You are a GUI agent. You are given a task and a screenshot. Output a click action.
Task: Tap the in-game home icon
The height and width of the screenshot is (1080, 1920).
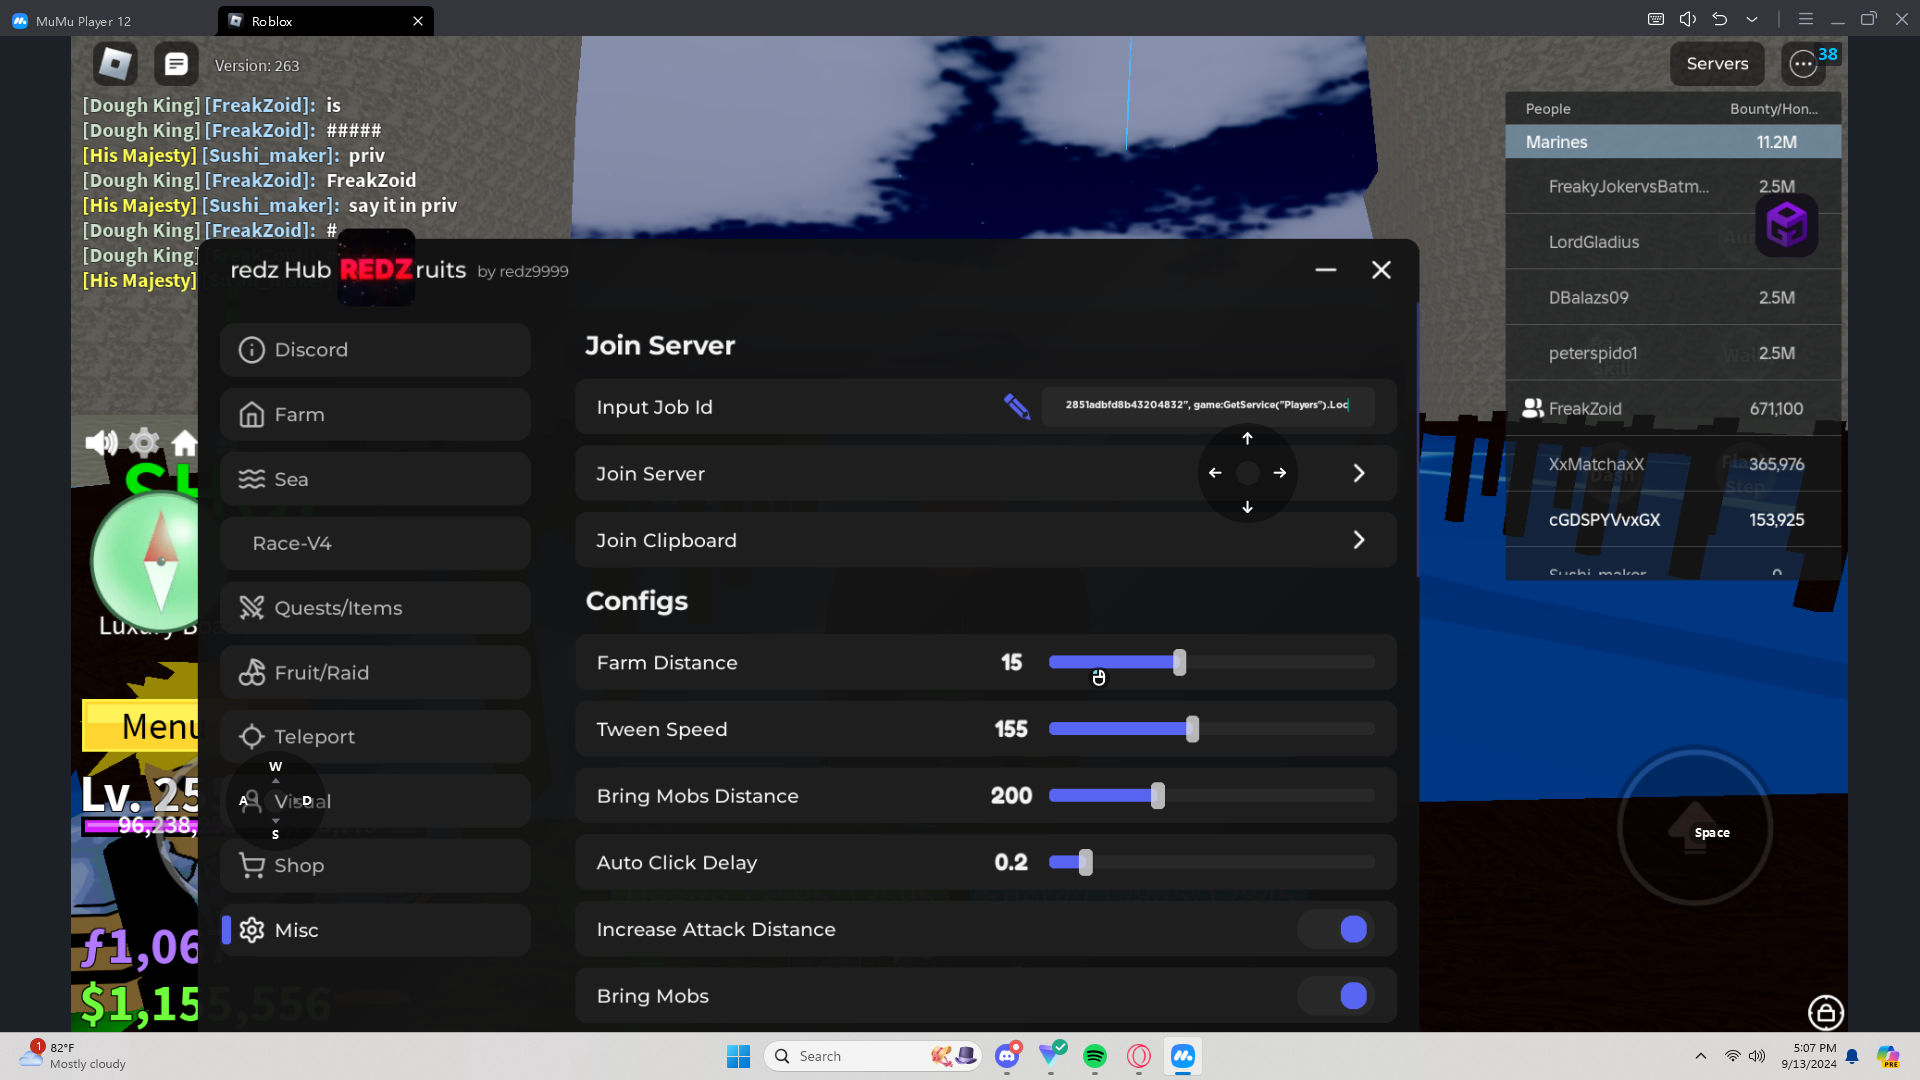(x=185, y=442)
